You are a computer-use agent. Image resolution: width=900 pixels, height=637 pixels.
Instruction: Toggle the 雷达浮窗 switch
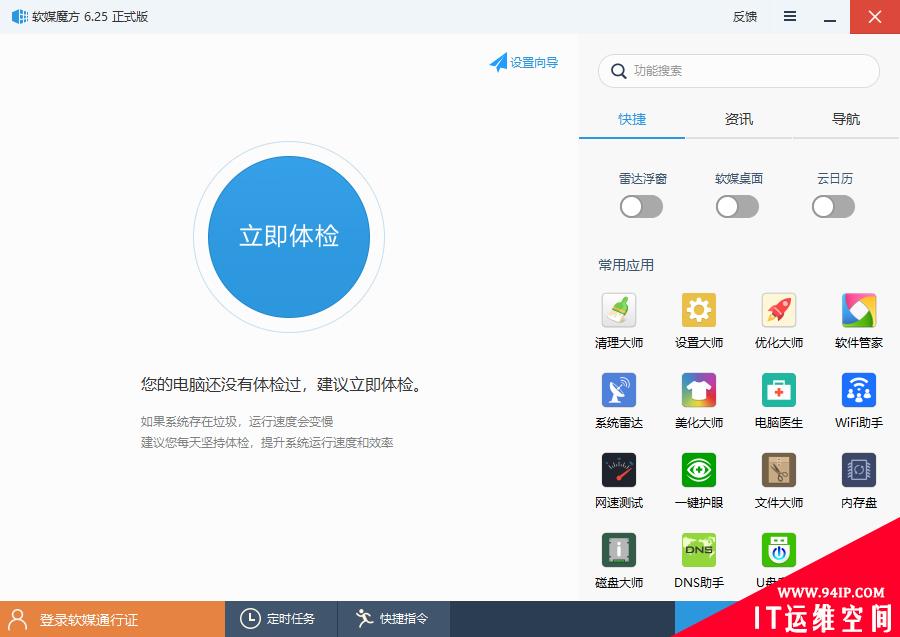point(641,207)
